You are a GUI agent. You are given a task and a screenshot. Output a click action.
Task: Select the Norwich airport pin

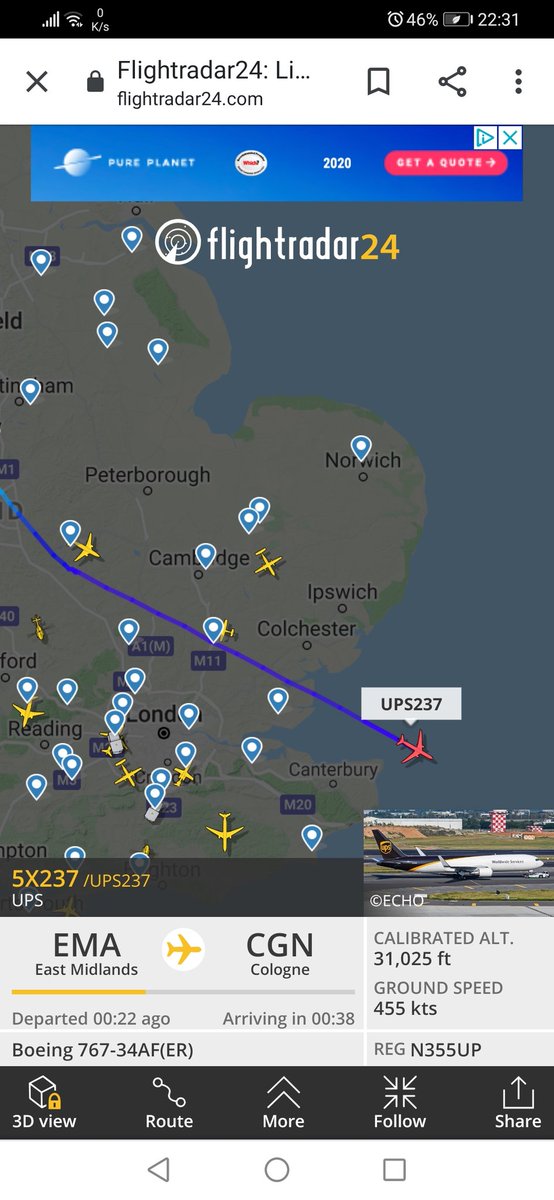click(x=361, y=448)
